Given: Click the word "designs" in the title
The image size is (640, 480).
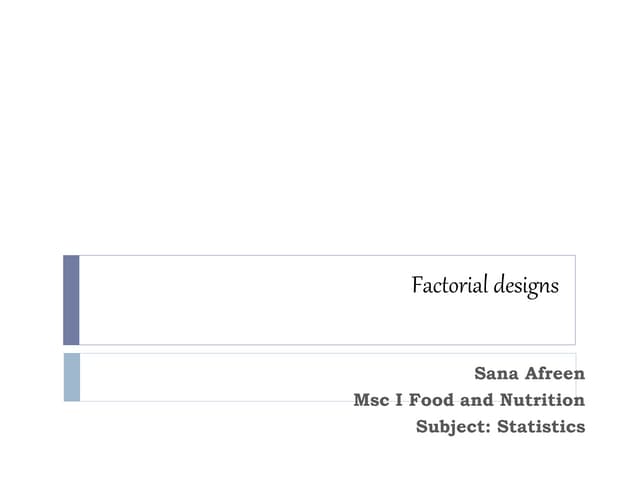Looking at the screenshot, I should tap(525, 287).
